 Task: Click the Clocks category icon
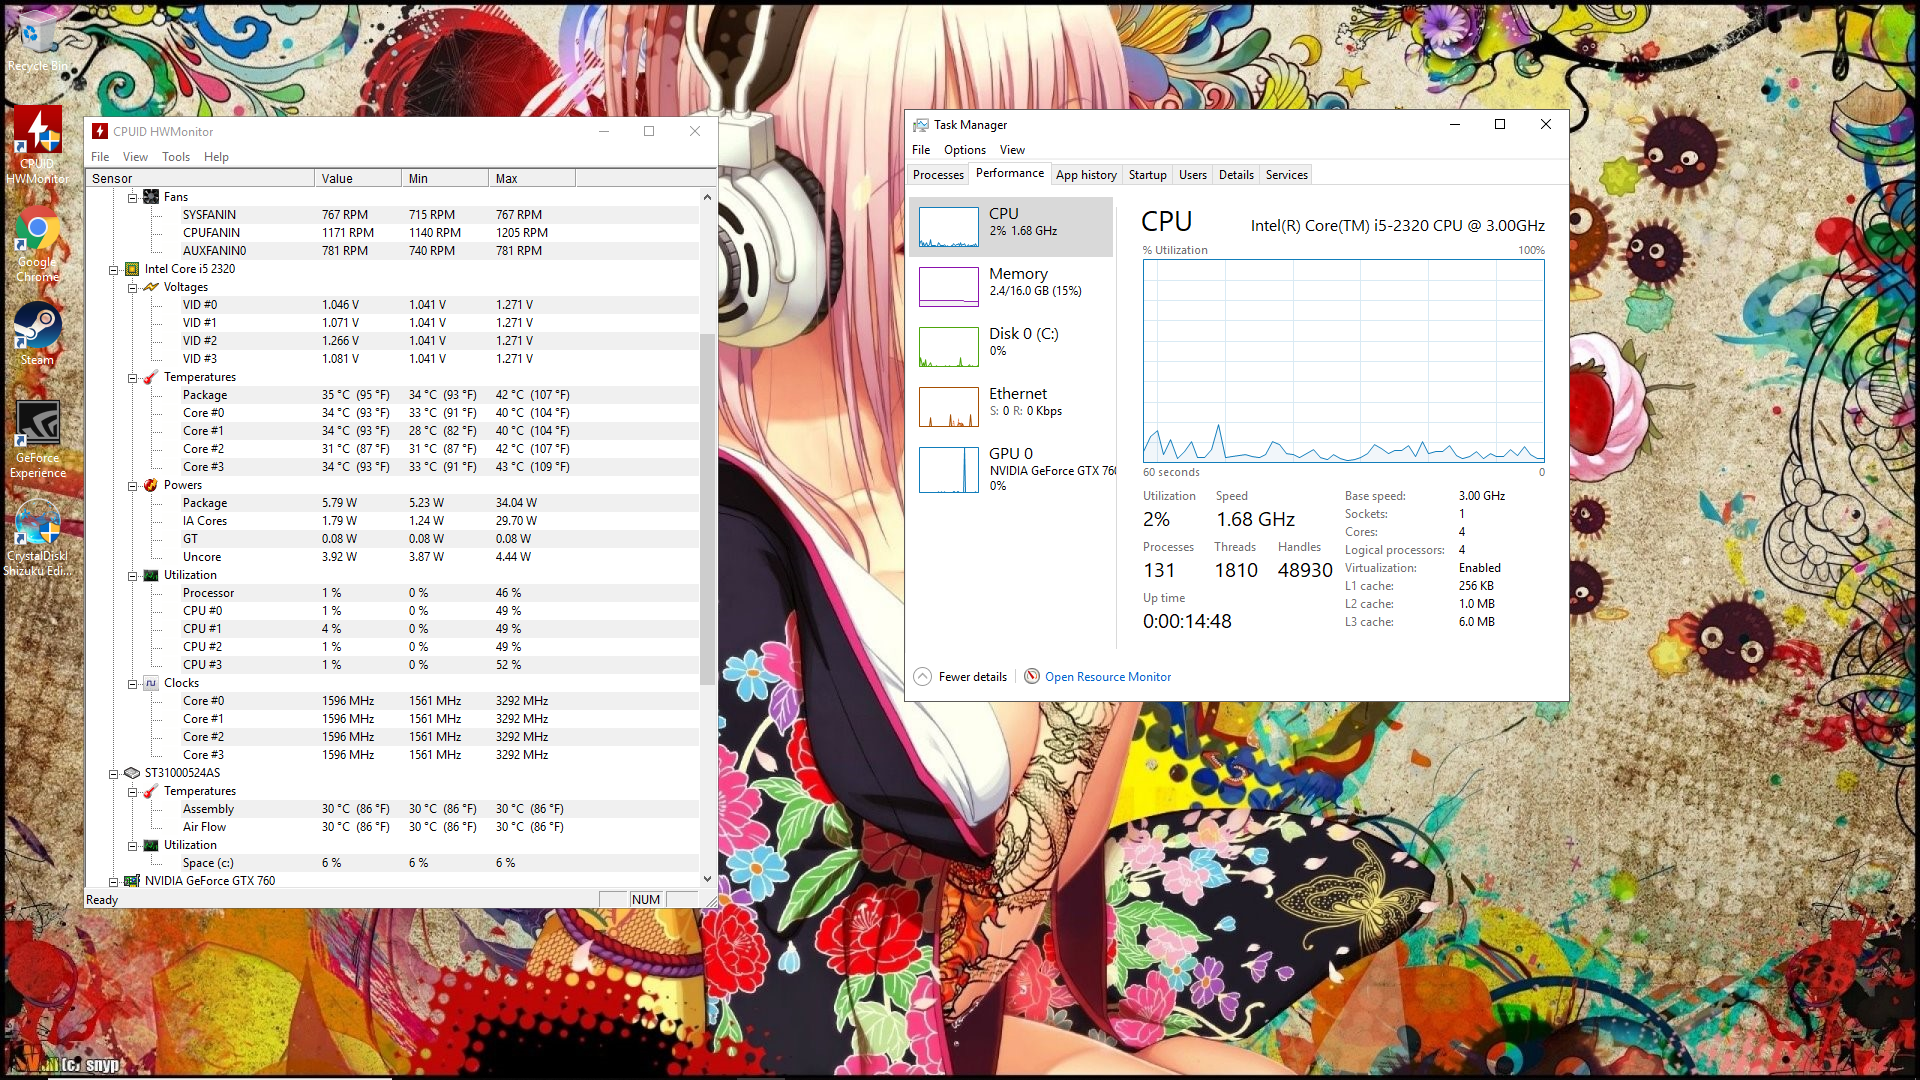click(151, 683)
